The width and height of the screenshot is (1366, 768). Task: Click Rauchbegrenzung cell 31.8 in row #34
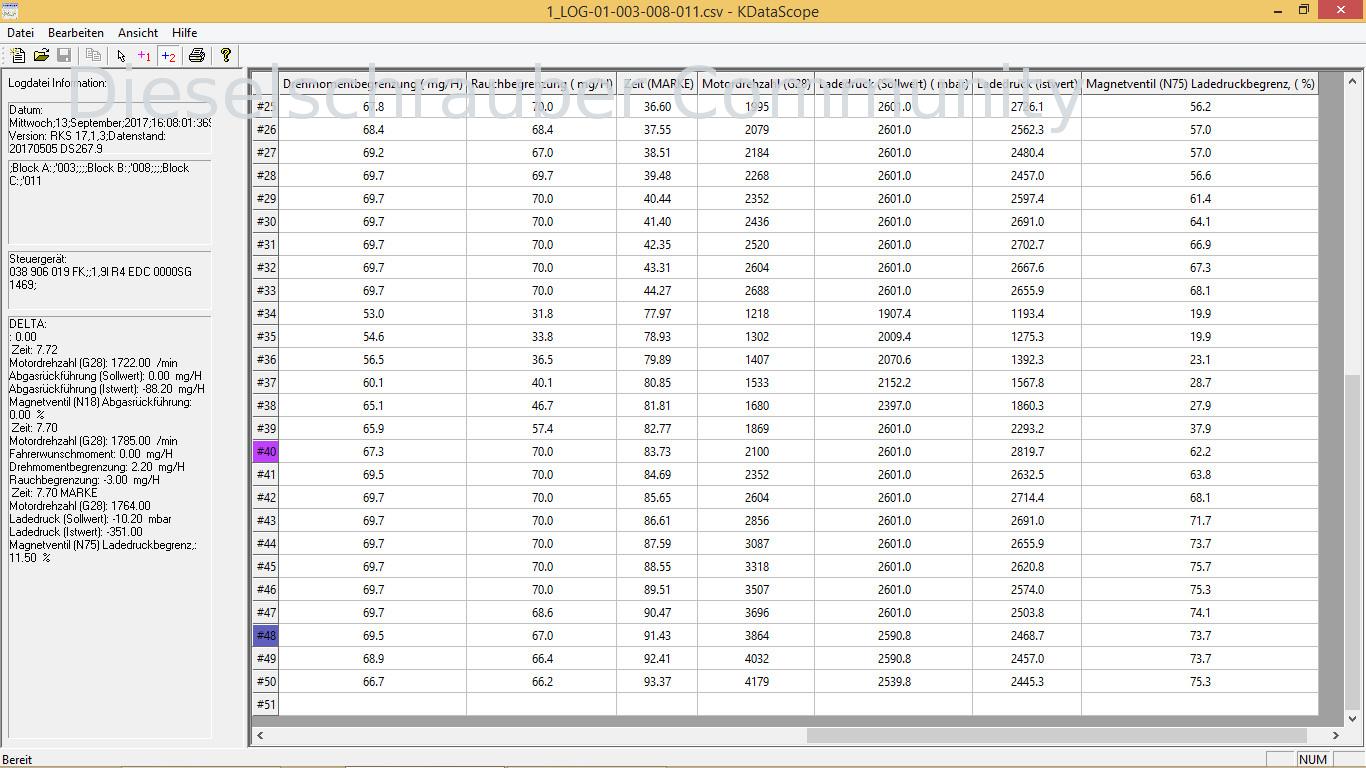[541, 314]
